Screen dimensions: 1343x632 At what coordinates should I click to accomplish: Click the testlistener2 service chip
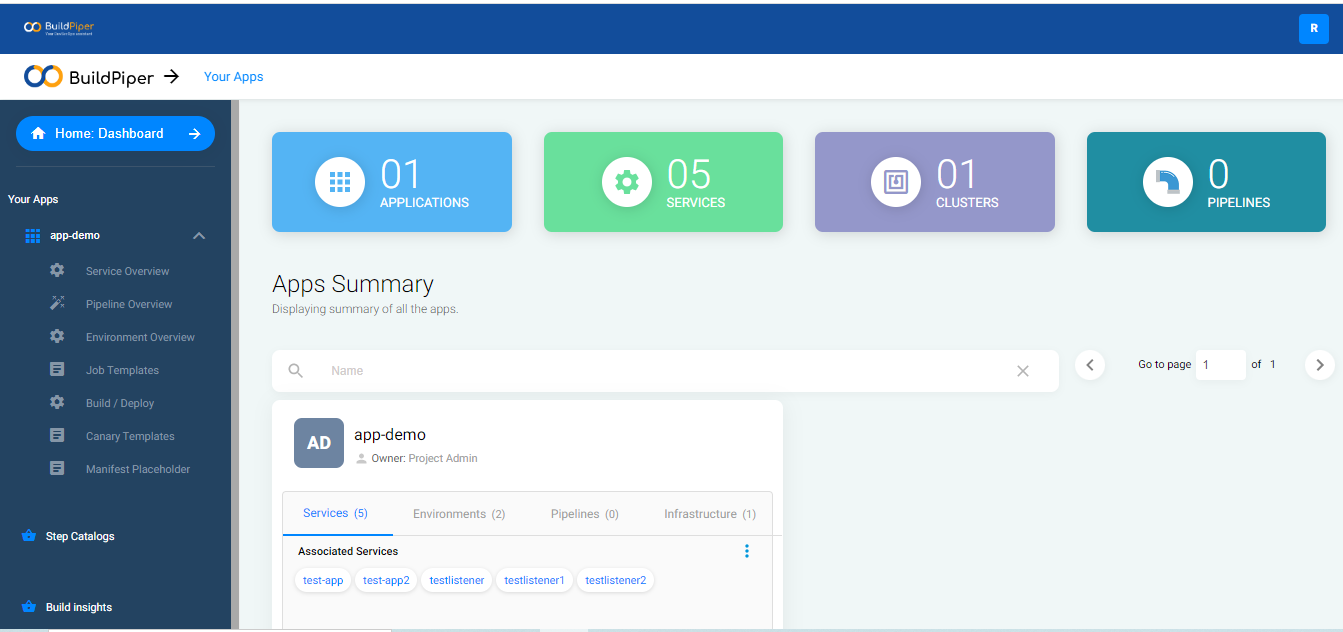(x=616, y=580)
